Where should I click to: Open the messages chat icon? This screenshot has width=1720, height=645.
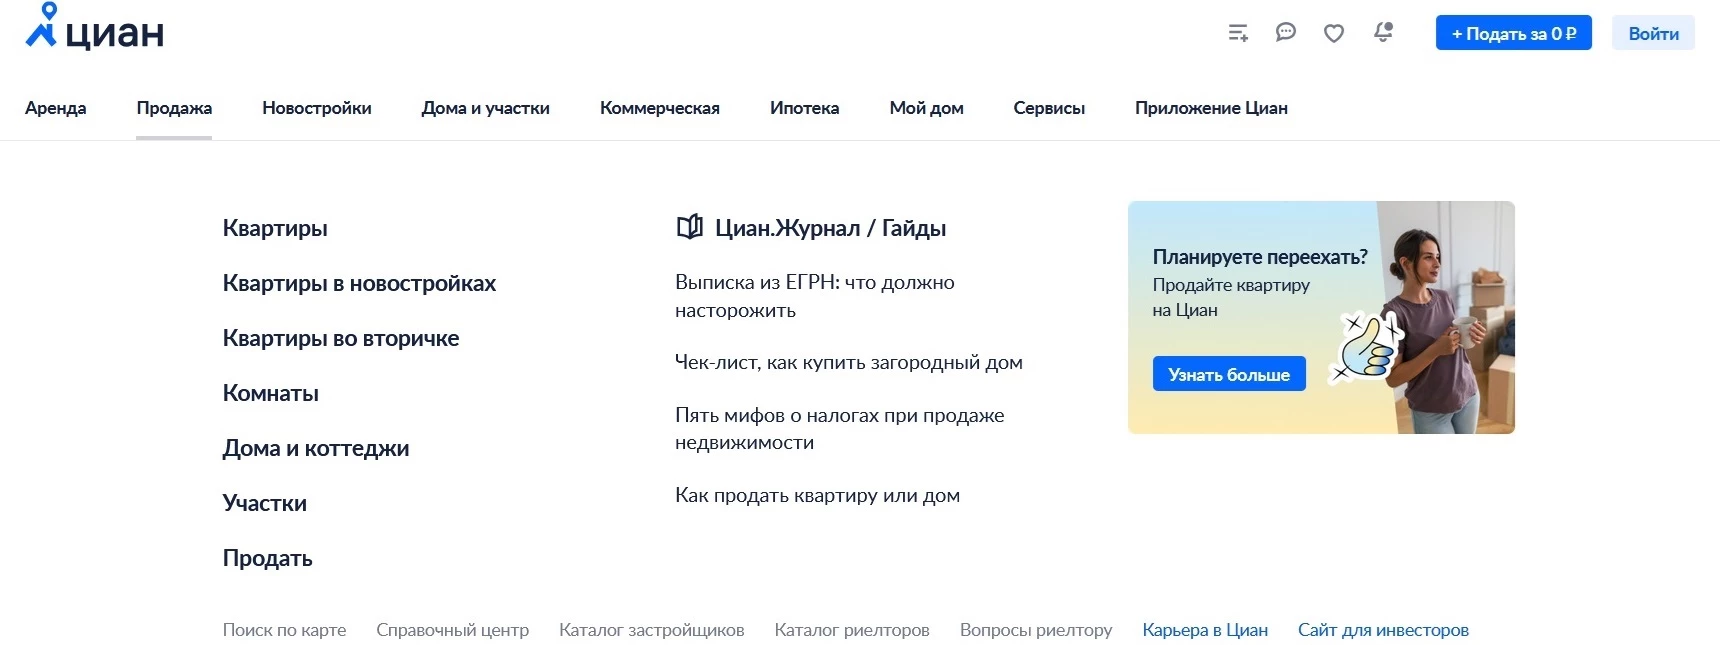(x=1286, y=33)
